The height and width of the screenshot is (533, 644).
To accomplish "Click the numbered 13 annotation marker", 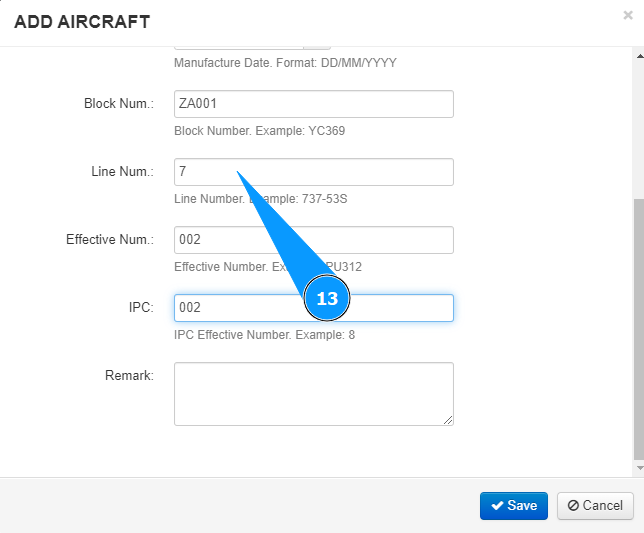I will point(327,298).
